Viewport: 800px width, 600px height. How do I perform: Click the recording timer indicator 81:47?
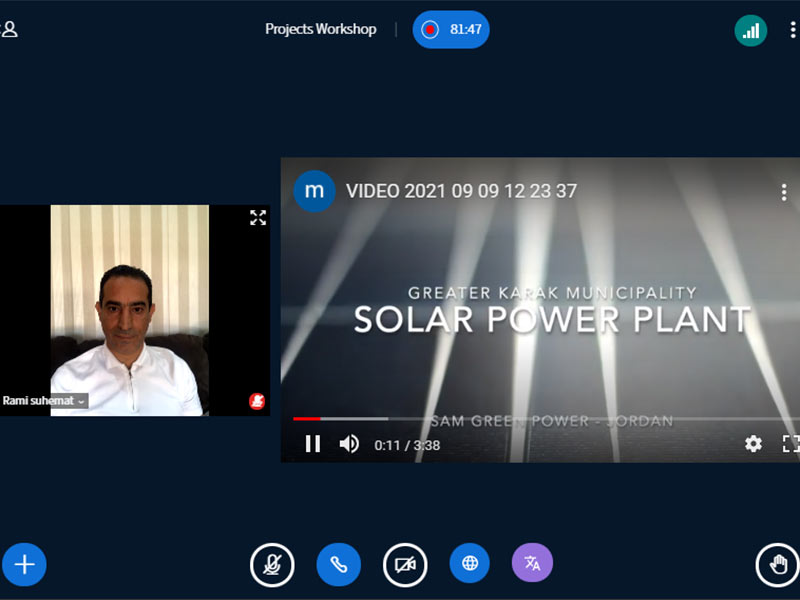(451, 30)
